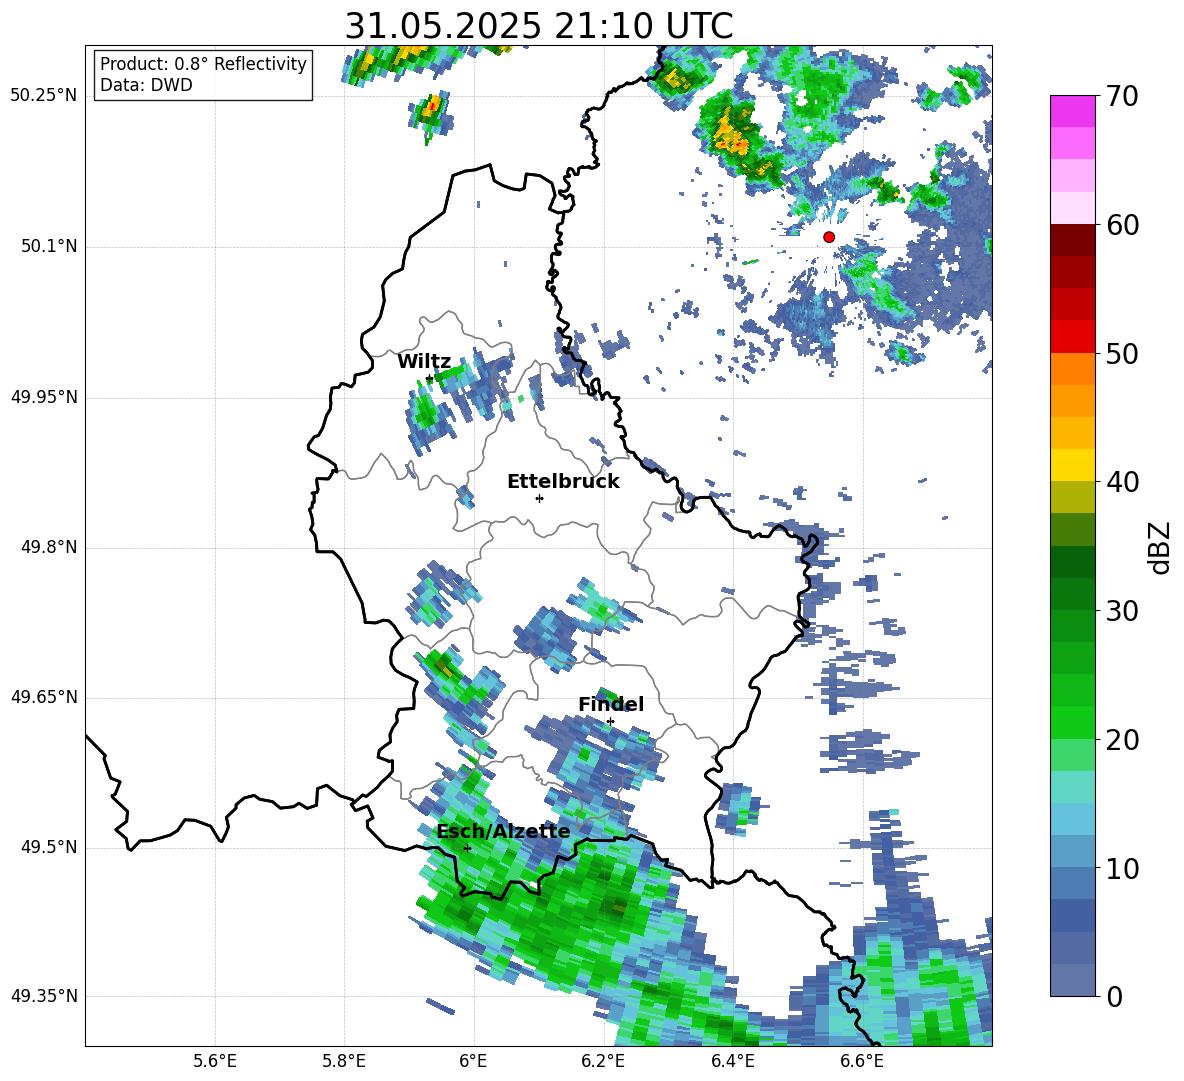Click the 6.2°E longitude label
This screenshot has width=1184, height=1081.
click(603, 1061)
